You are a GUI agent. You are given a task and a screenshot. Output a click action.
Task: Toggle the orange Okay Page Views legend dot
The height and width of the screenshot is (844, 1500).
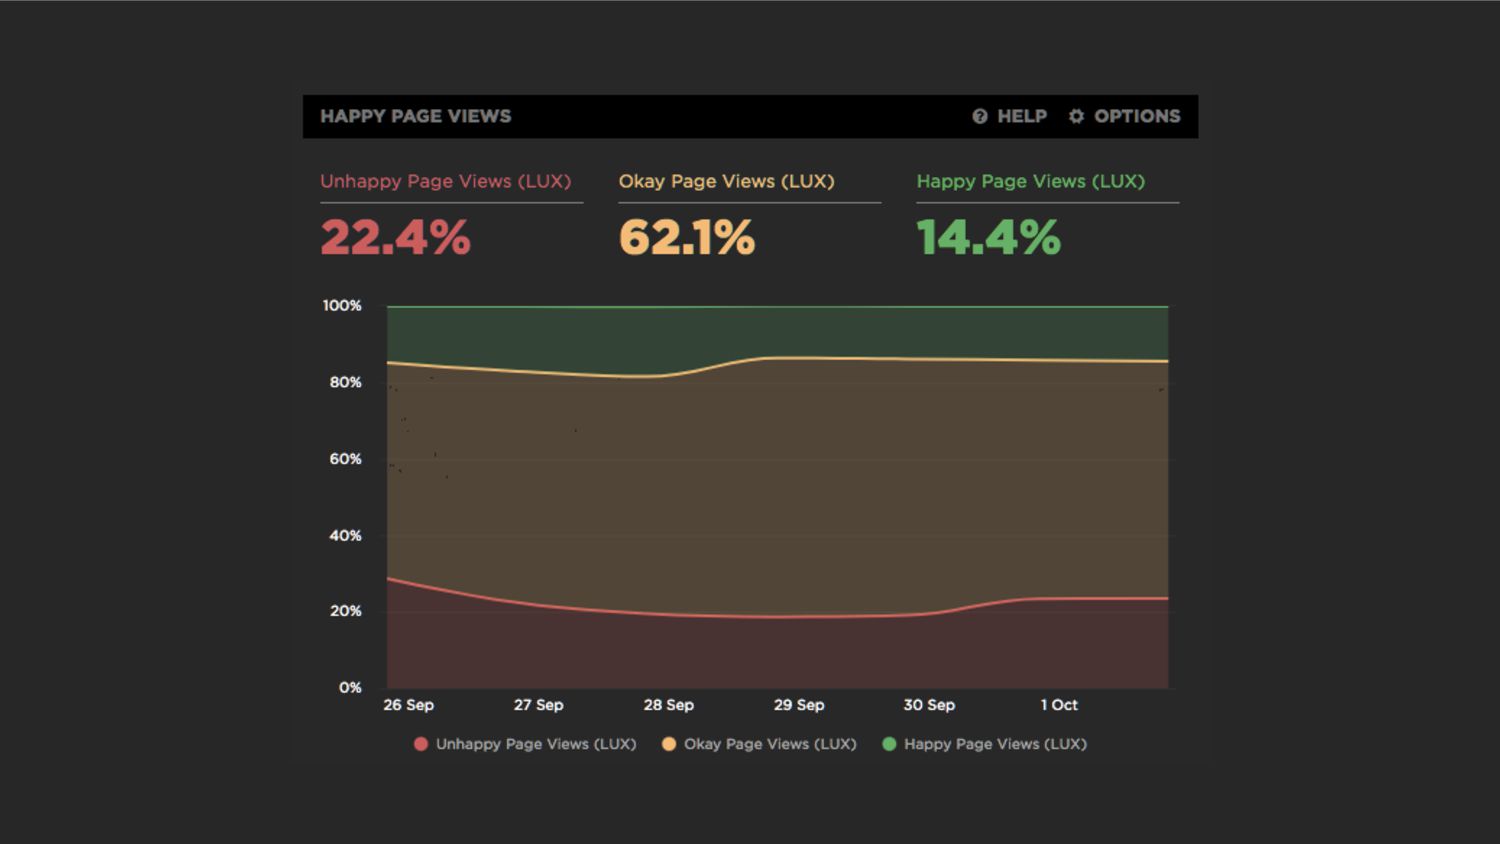tap(669, 744)
